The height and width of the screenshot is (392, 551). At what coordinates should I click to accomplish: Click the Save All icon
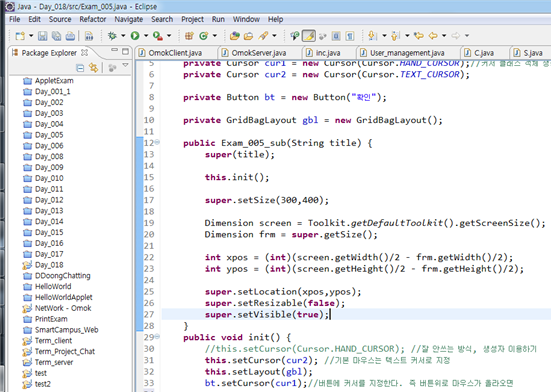coord(56,36)
